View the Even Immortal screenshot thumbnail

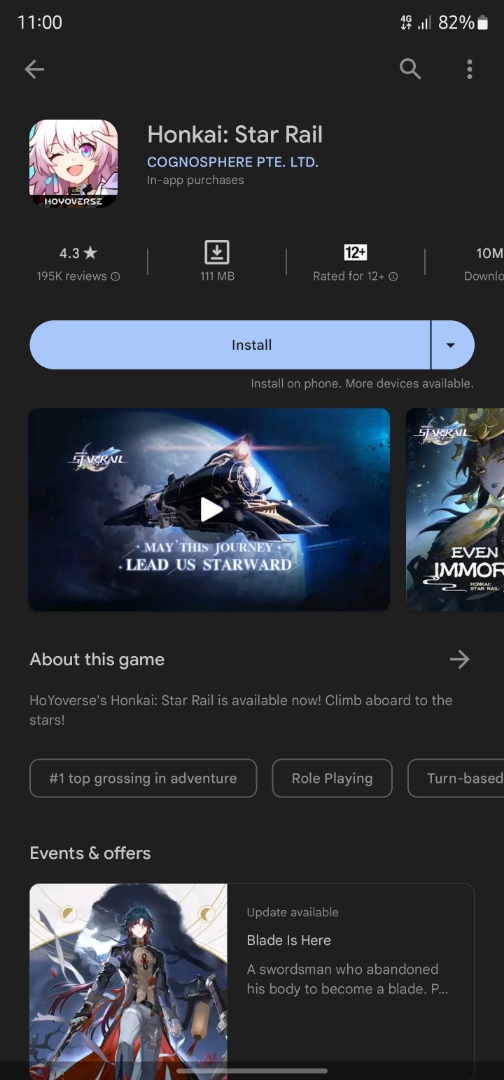(x=455, y=509)
